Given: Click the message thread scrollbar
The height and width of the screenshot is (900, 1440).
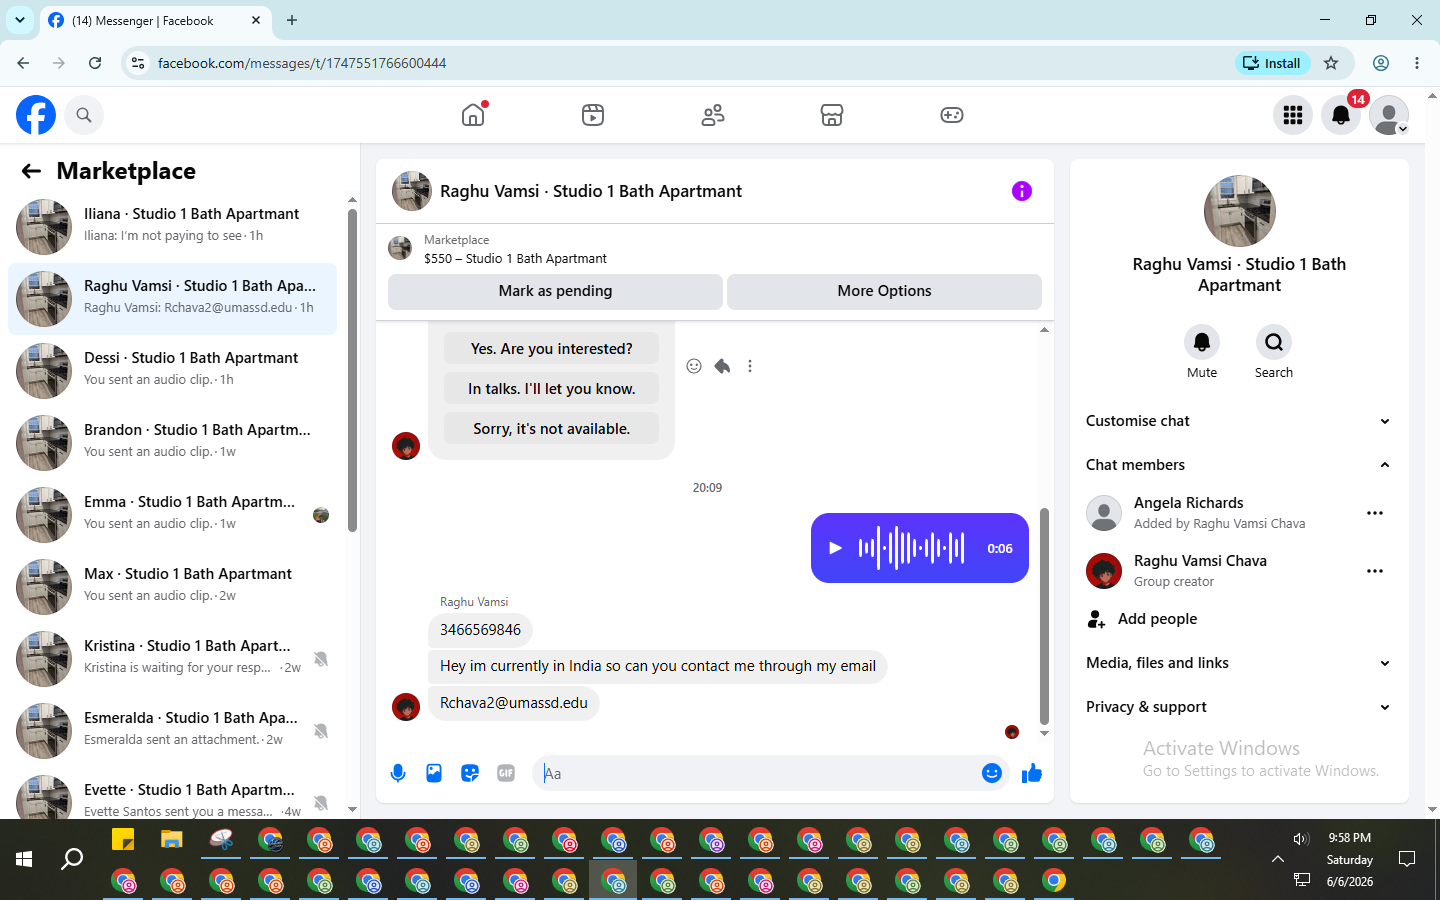Looking at the screenshot, I should click(x=1044, y=615).
